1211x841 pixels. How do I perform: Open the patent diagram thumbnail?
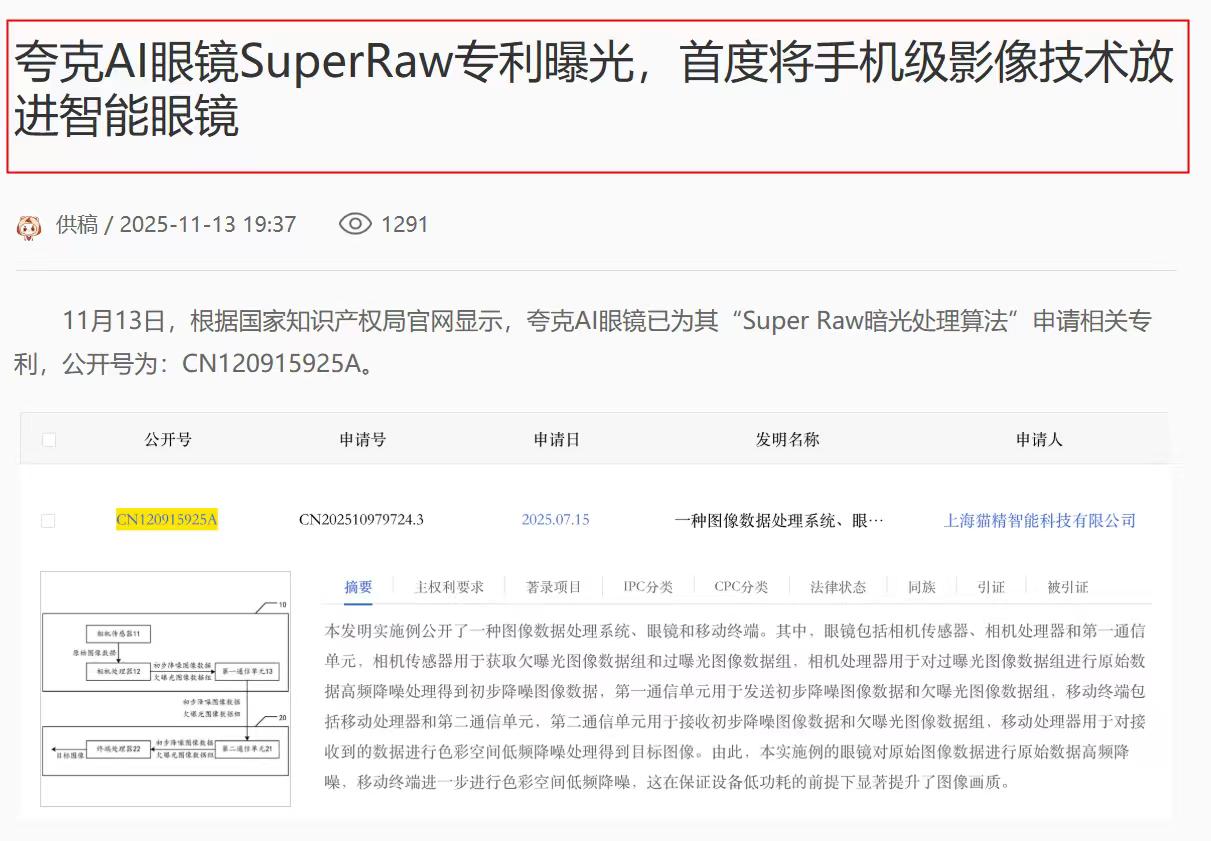pyautogui.click(x=165, y=689)
